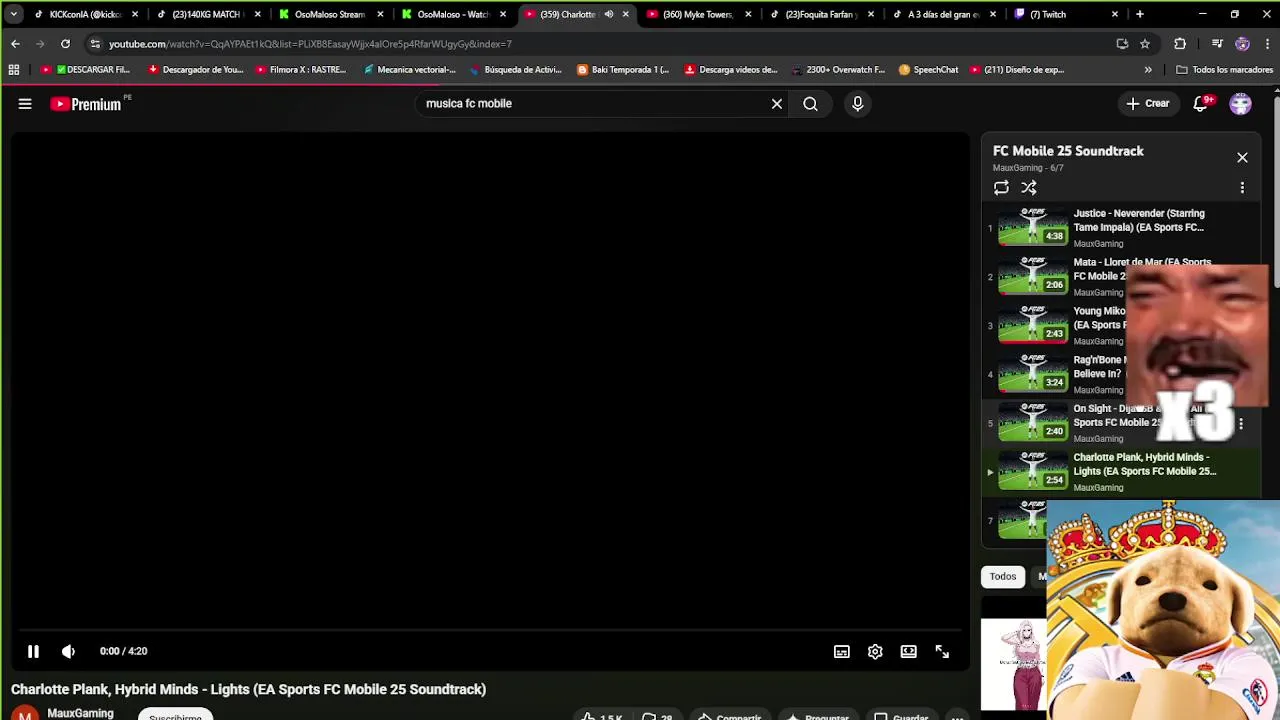
Task: Reload the page
Action: [x=65, y=44]
